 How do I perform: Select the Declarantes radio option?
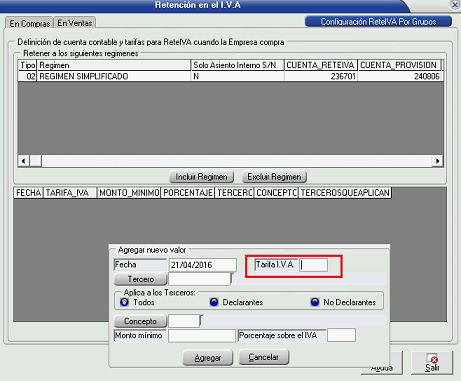(x=214, y=302)
